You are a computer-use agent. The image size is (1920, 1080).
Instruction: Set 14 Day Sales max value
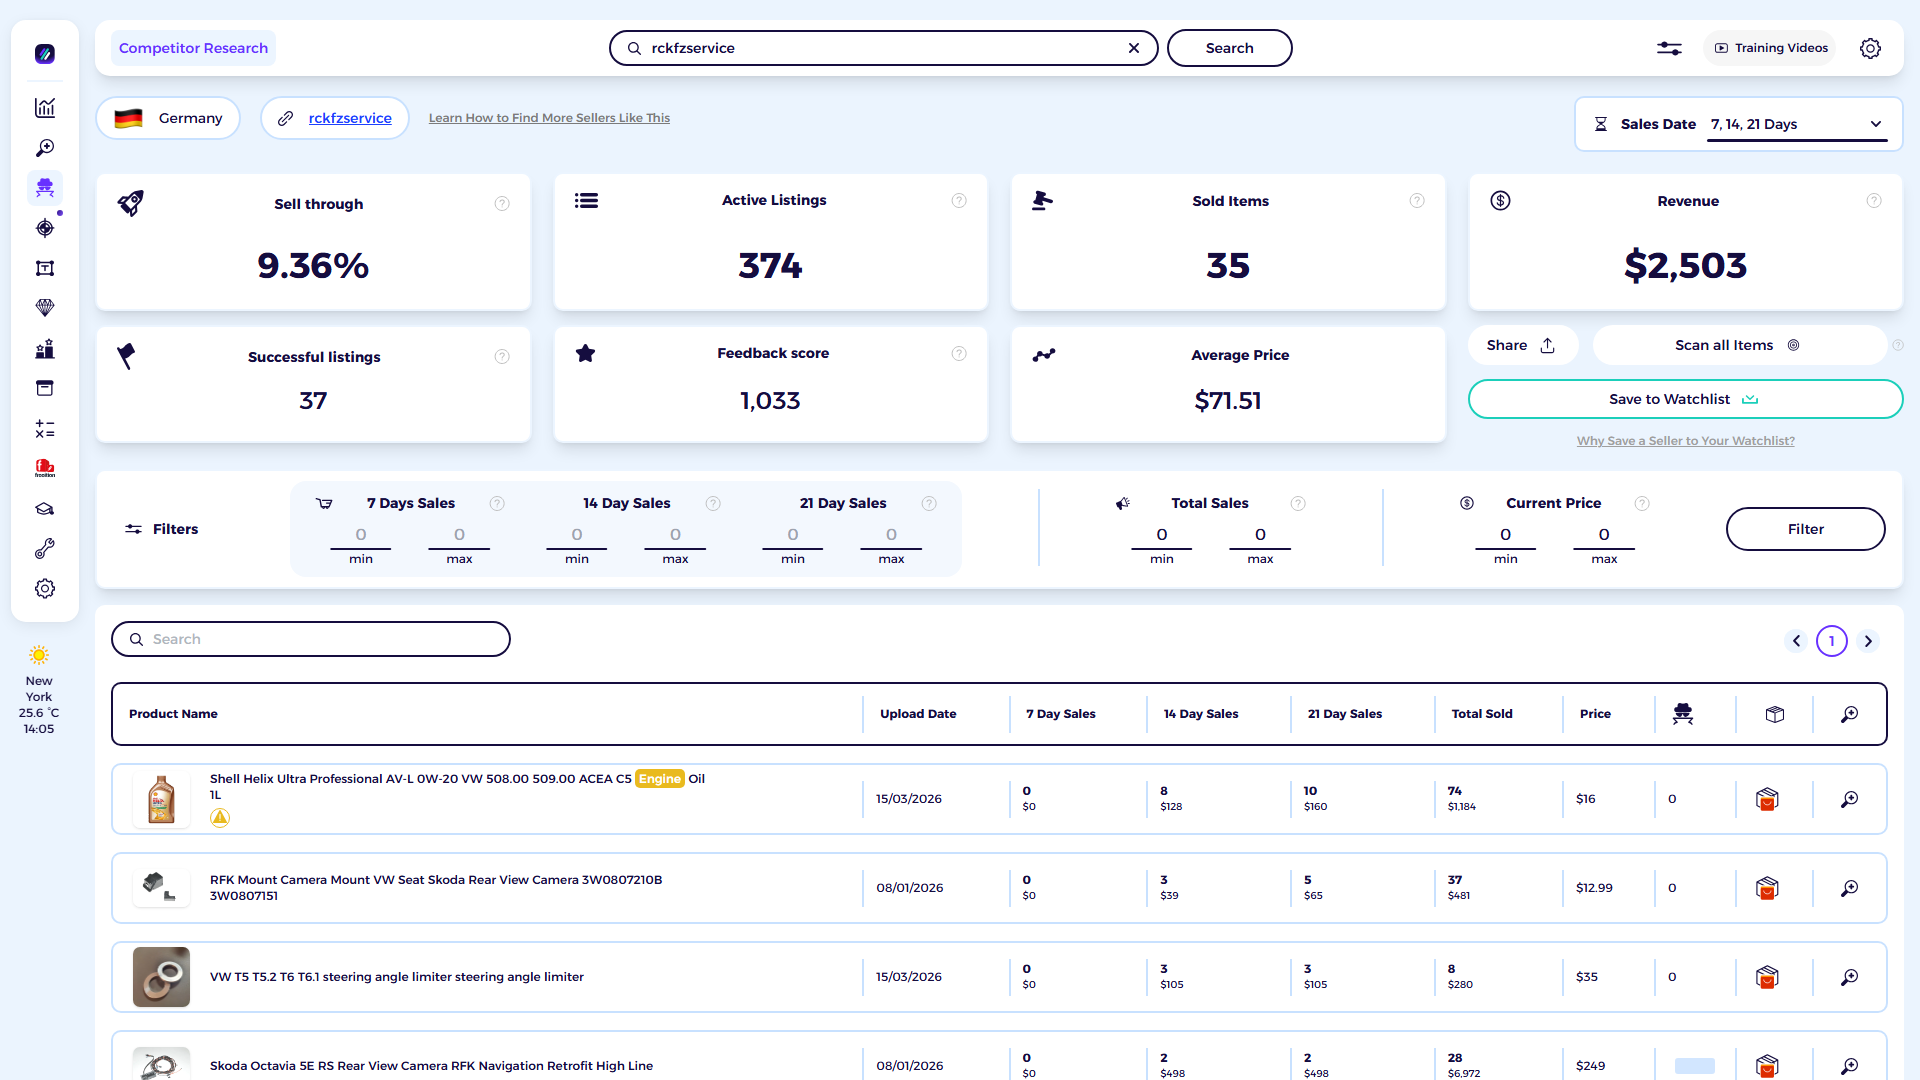675,535
